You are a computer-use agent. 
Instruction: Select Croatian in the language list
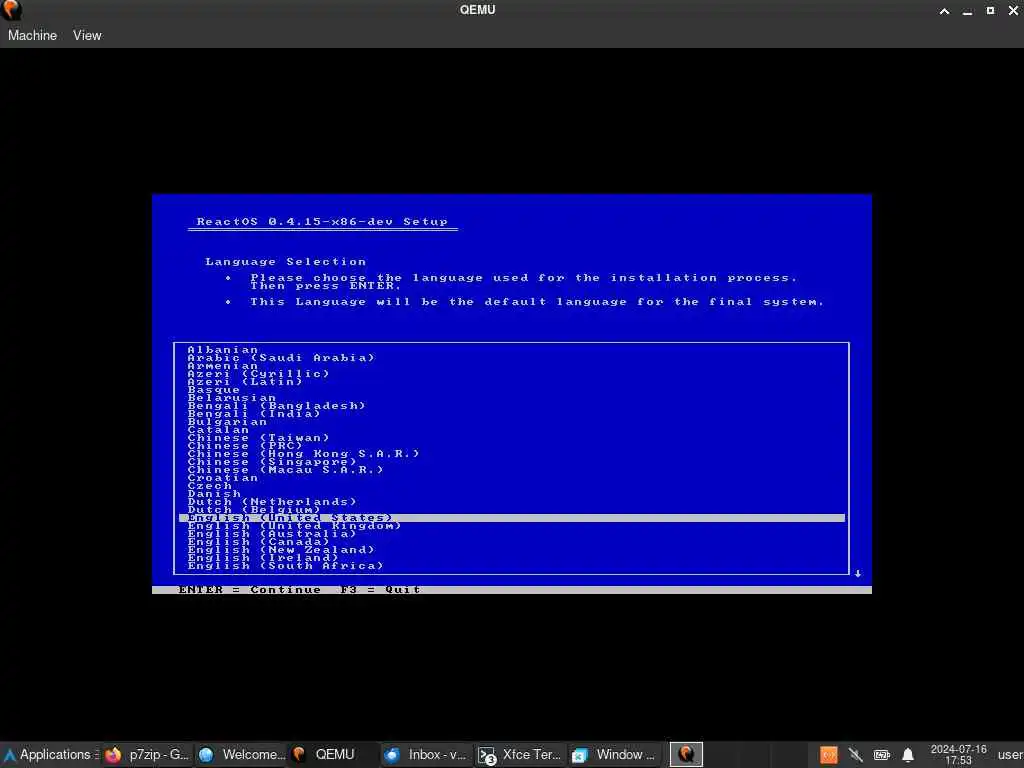pos(223,478)
